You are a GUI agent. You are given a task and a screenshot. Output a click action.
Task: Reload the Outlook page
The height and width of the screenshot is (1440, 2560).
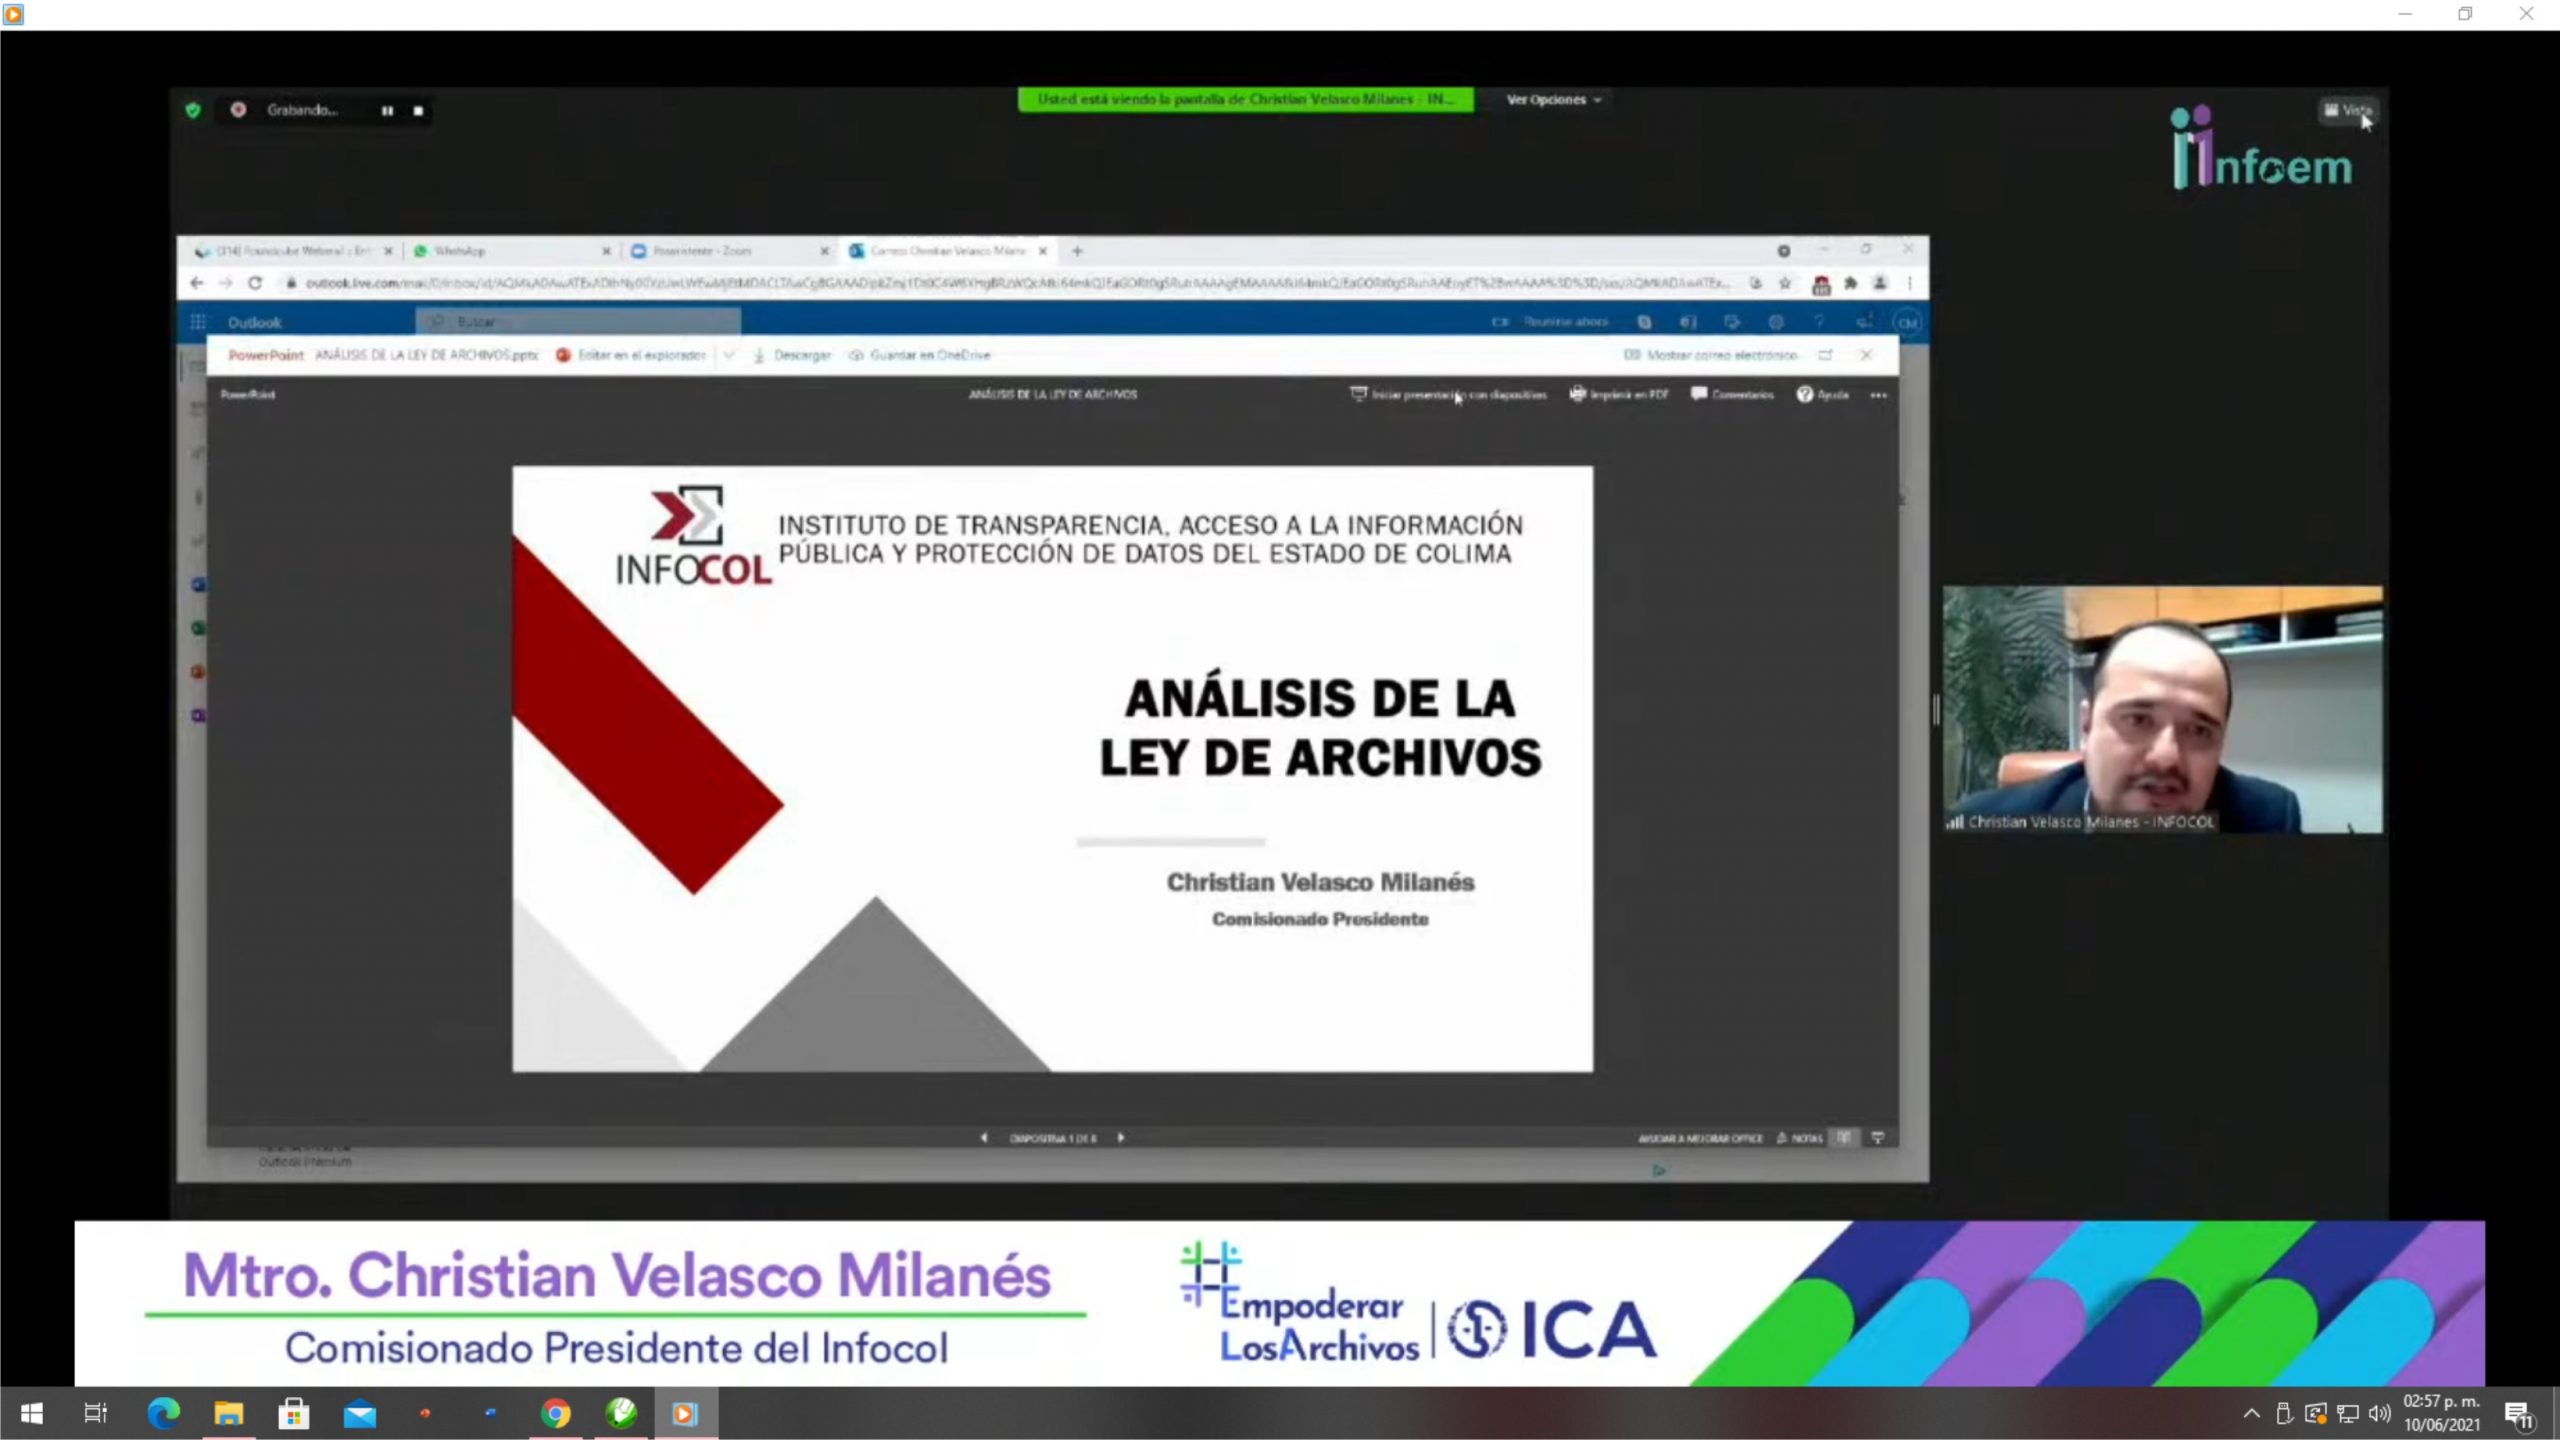[x=255, y=284]
